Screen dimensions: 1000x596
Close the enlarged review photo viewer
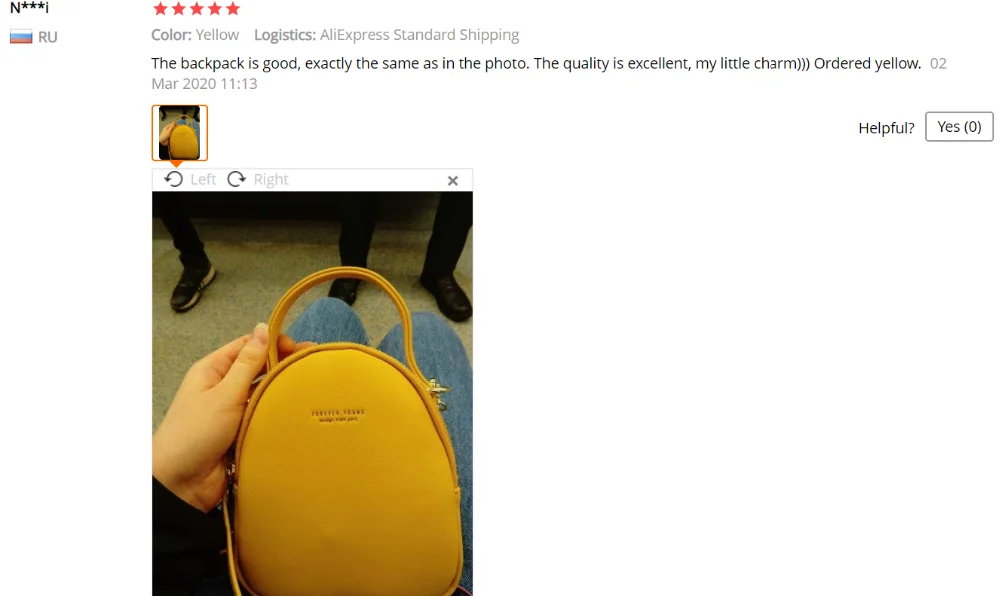(x=453, y=180)
